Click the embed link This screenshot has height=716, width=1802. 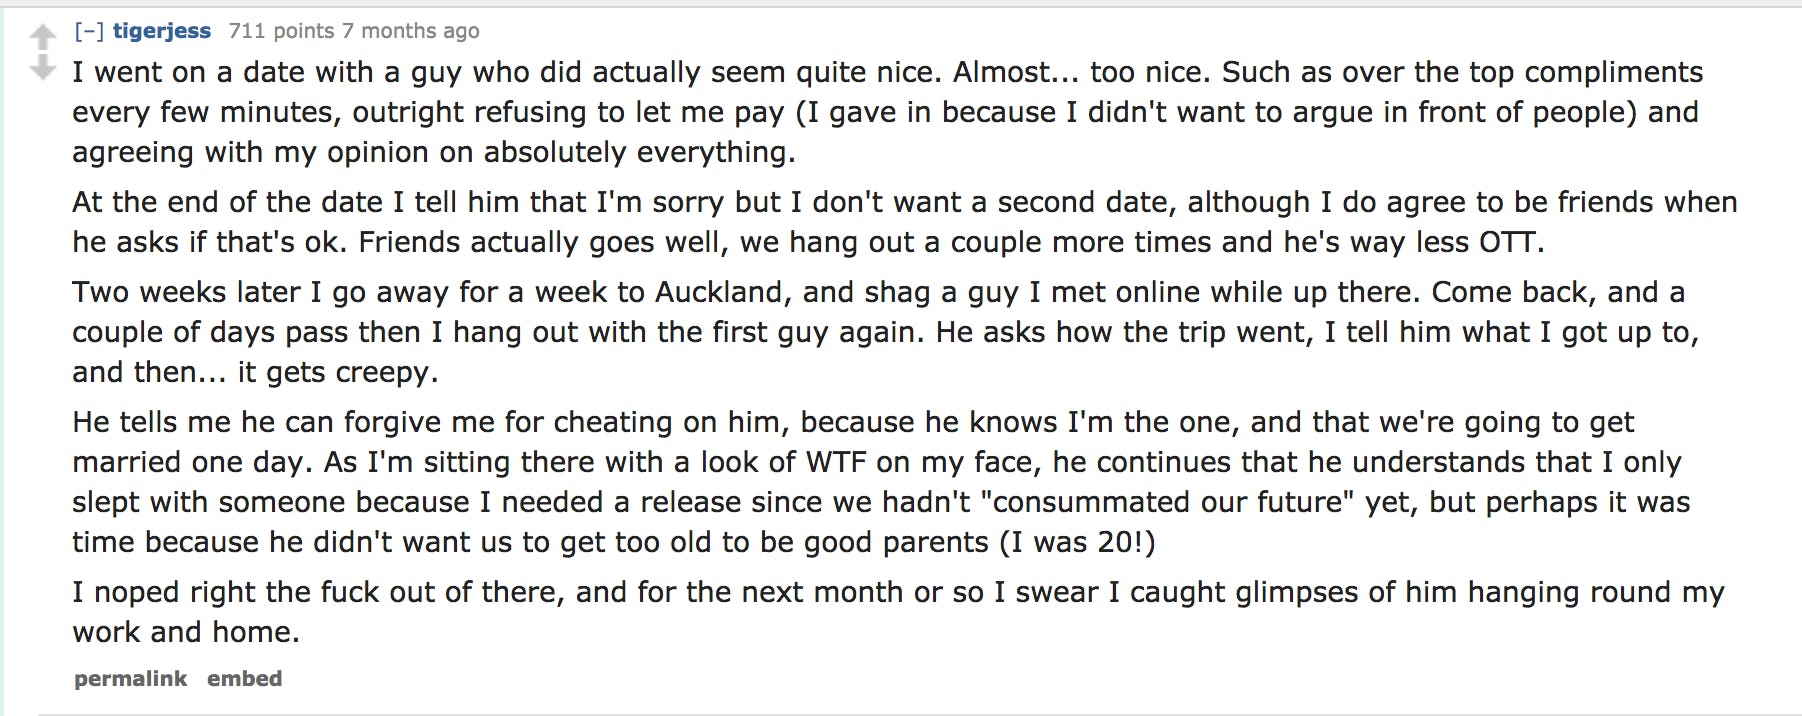point(244,679)
